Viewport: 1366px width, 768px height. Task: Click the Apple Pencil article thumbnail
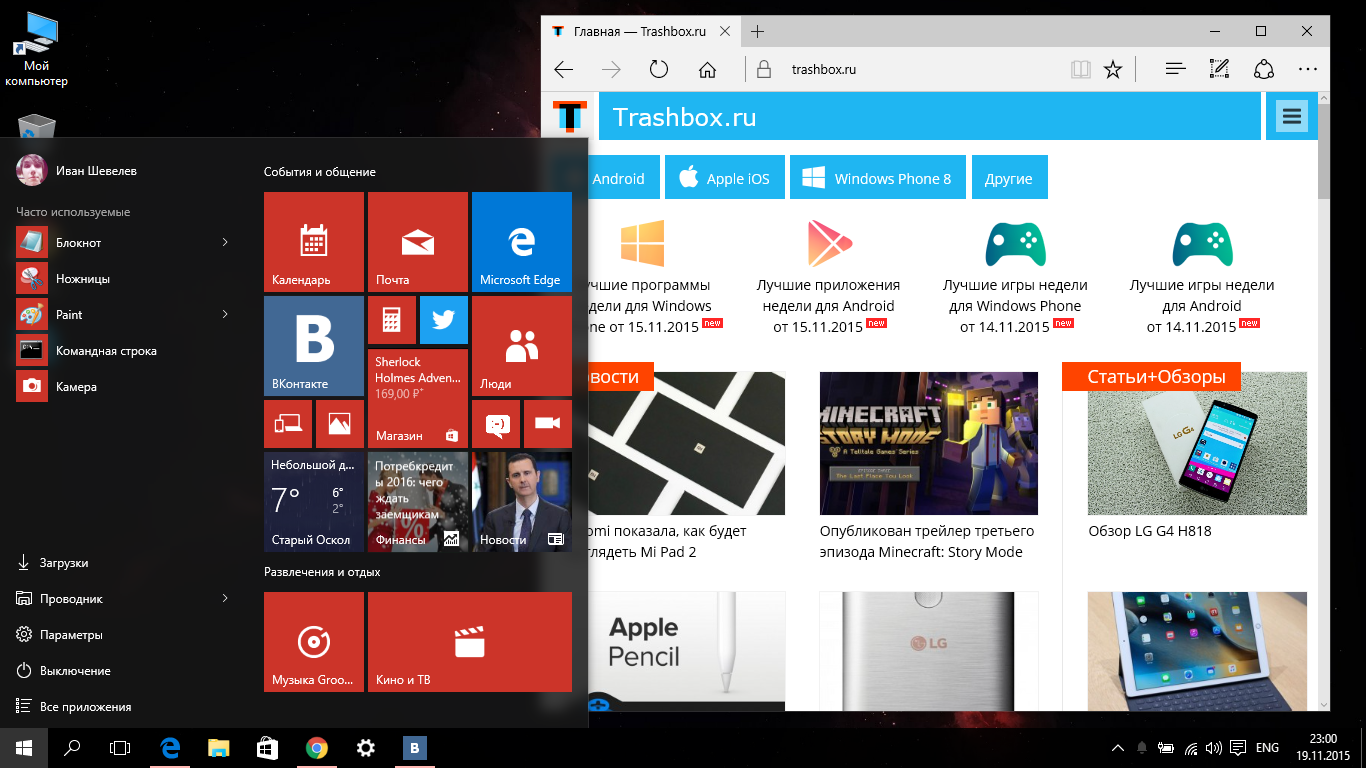687,651
